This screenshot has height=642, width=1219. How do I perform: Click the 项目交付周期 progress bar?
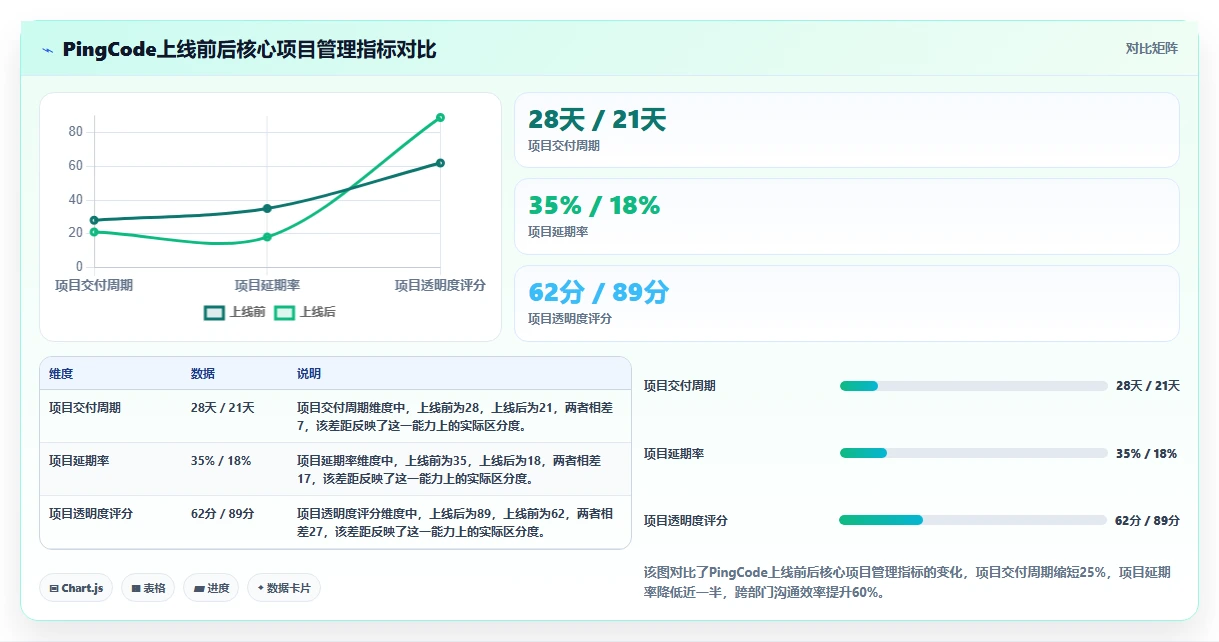974,386
